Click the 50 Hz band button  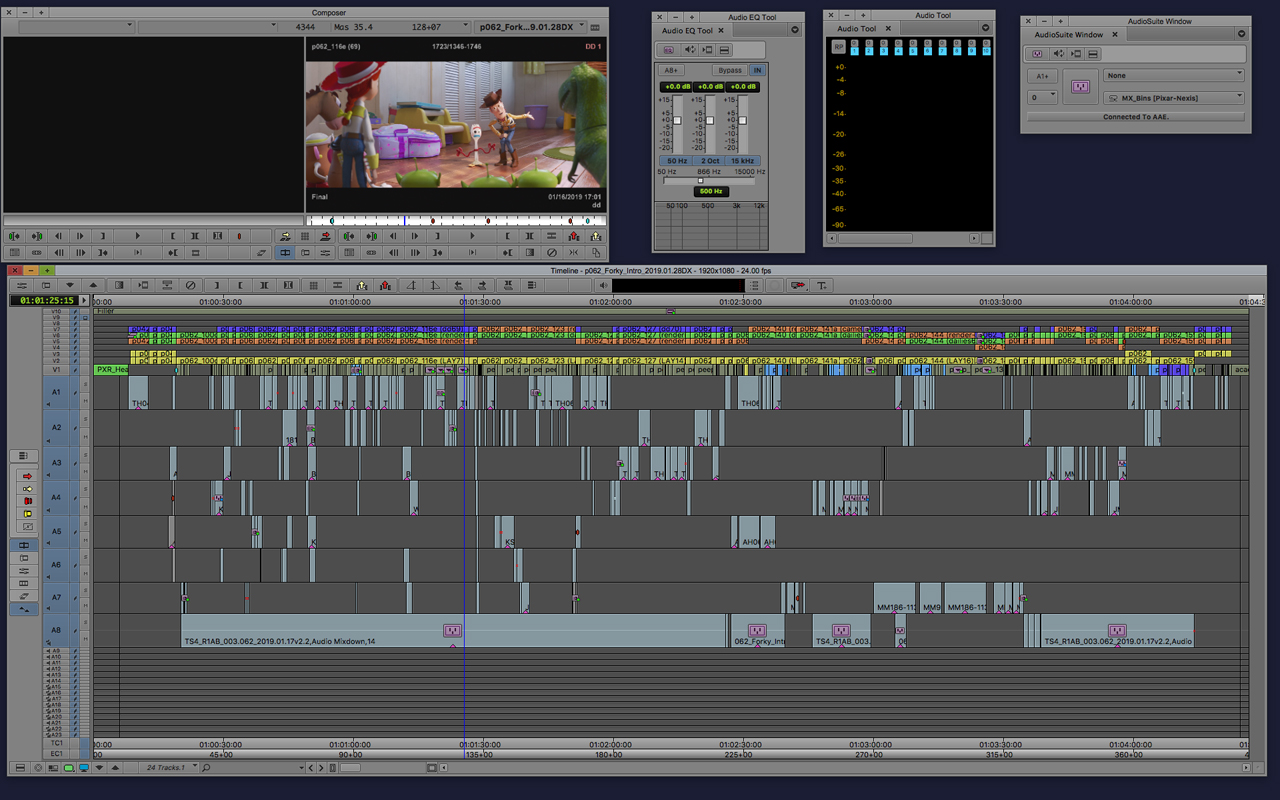pyautogui.click(x=677, y=160)
